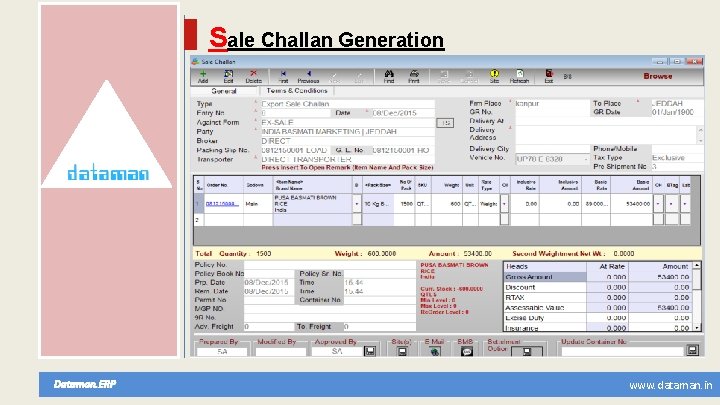Click the greyed Save toolbar icon

pyautogui.click(x=444, y=77)
